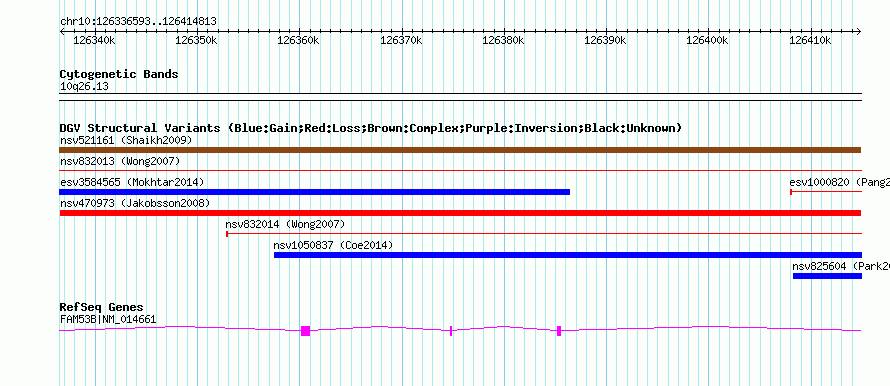Click the Cytogenetic Bands track title
Viewport: 890px width, 386px height.
click(119, 74)
